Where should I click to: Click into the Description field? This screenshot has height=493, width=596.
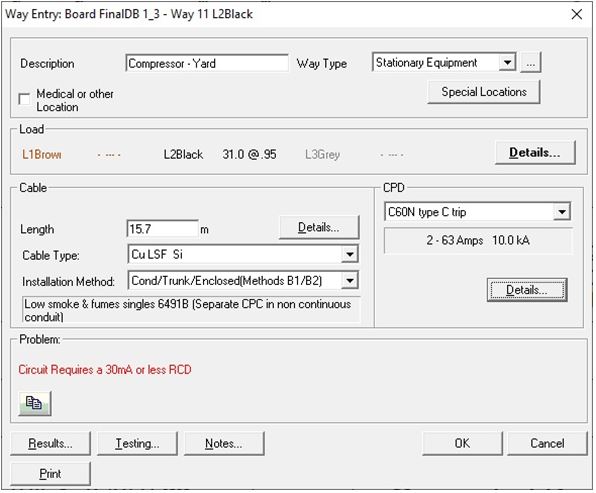tap(207, 63)
